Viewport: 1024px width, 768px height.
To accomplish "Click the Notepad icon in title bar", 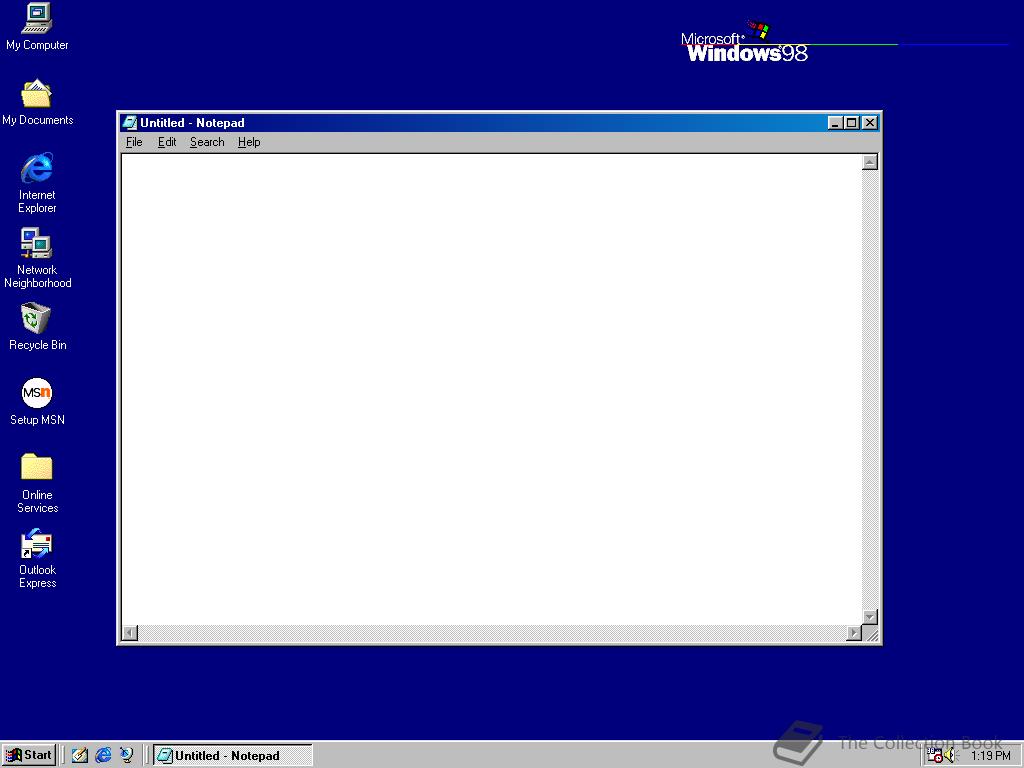I will point(130,123).
